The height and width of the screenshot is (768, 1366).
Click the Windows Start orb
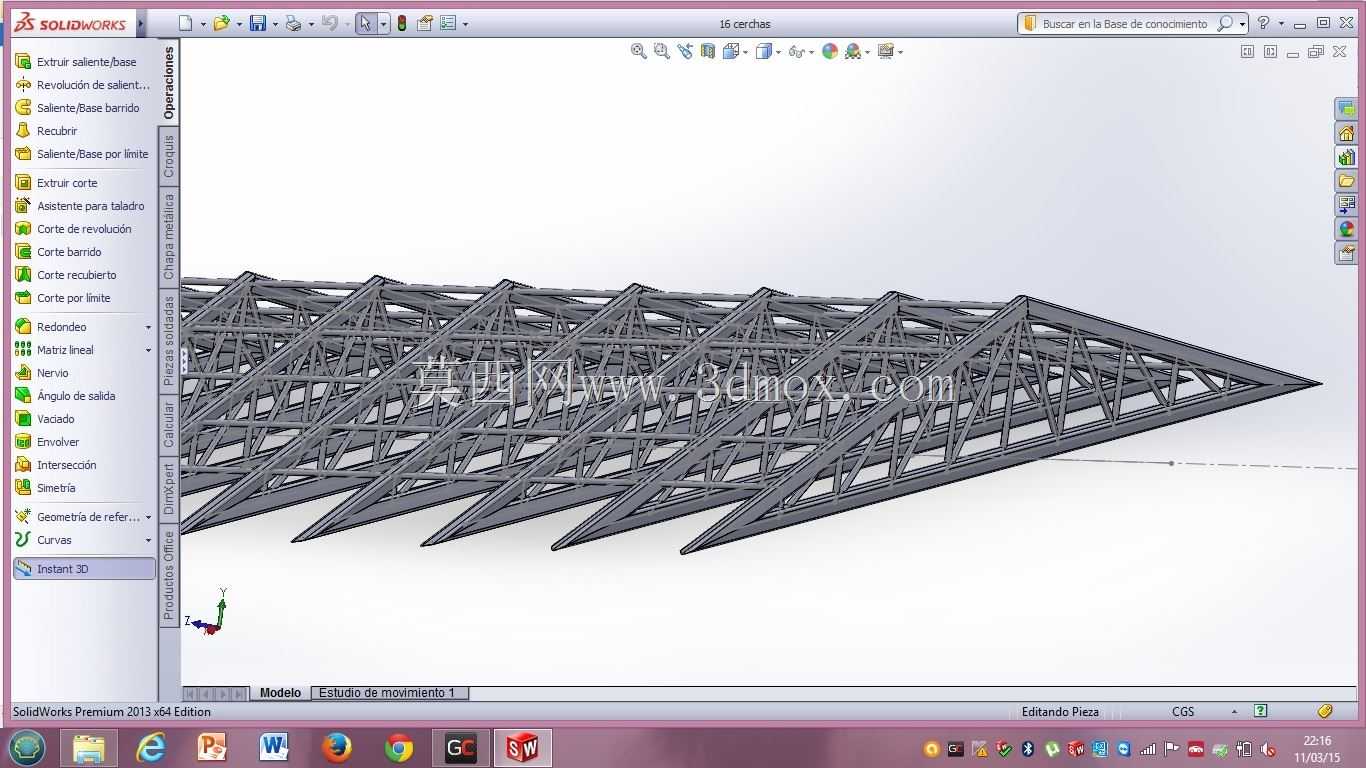pos(27,747)
